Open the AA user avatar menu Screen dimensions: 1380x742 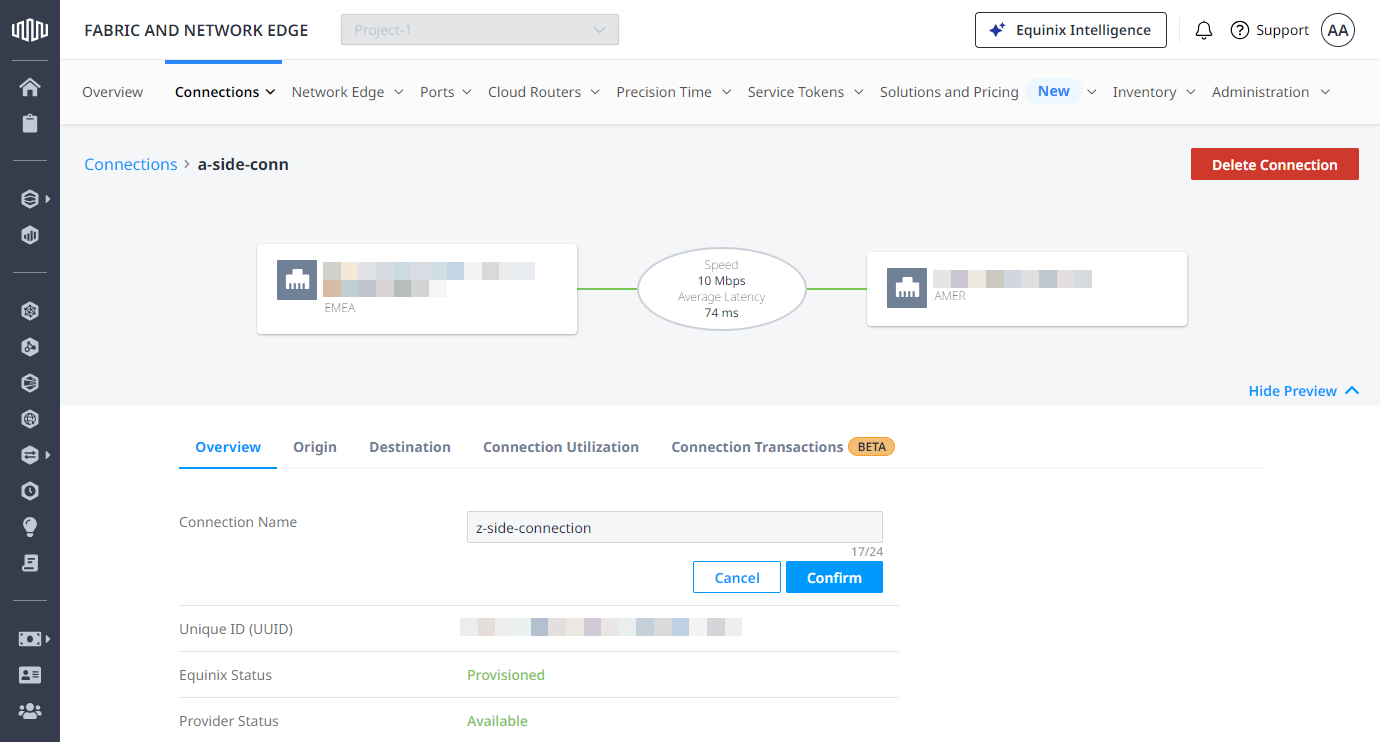pos(1338,30)
